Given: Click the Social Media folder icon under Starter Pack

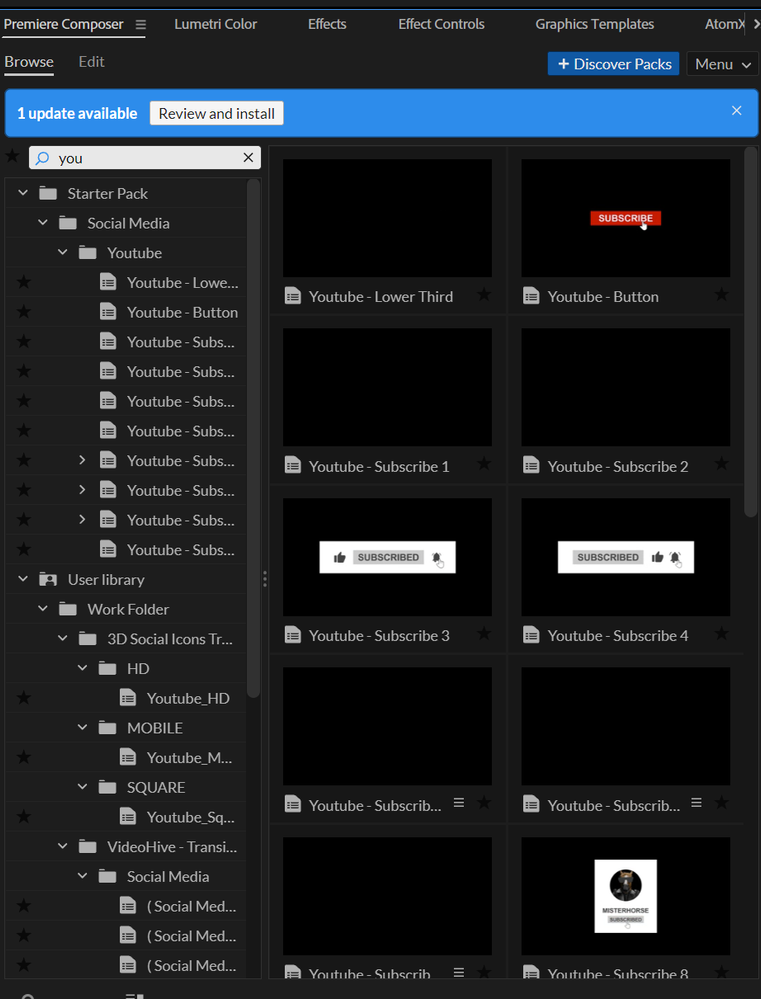Looking at the screenshot, I should (x=68, y=223).
